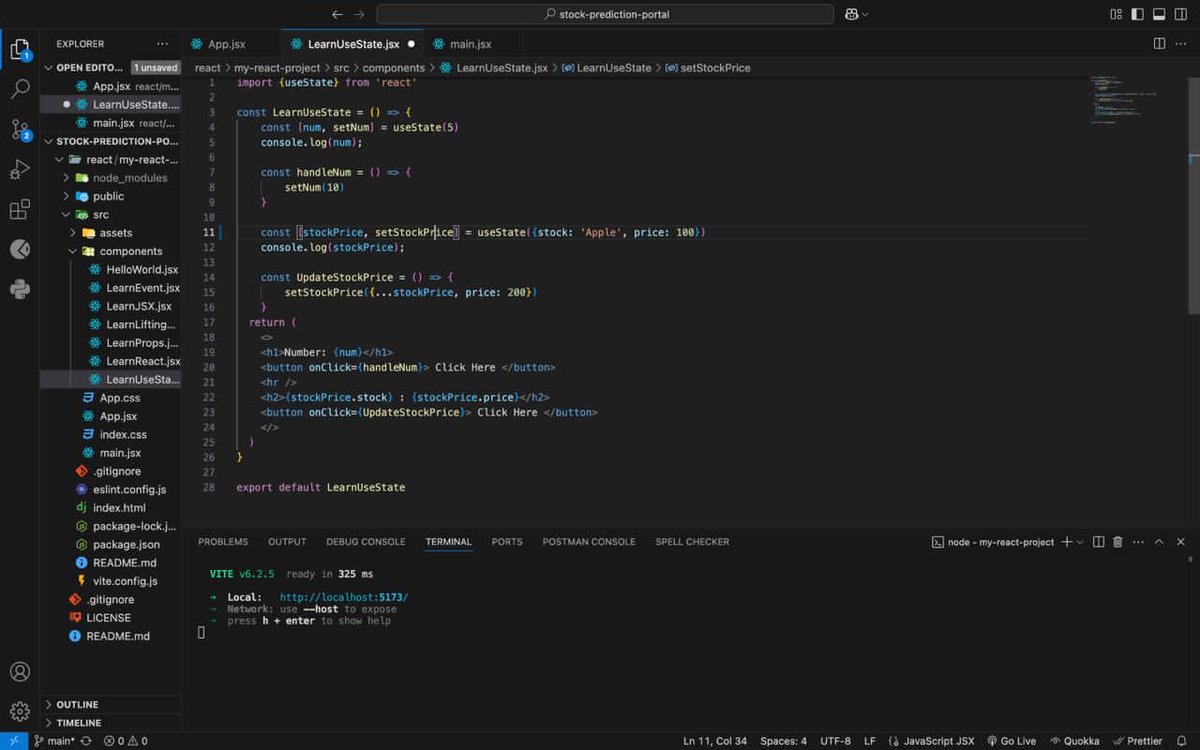This screenshot has height=750, width=1200.
Task: Open the notifications bell in status bar
Action: pyautogui.click(x=1182, y=741)
